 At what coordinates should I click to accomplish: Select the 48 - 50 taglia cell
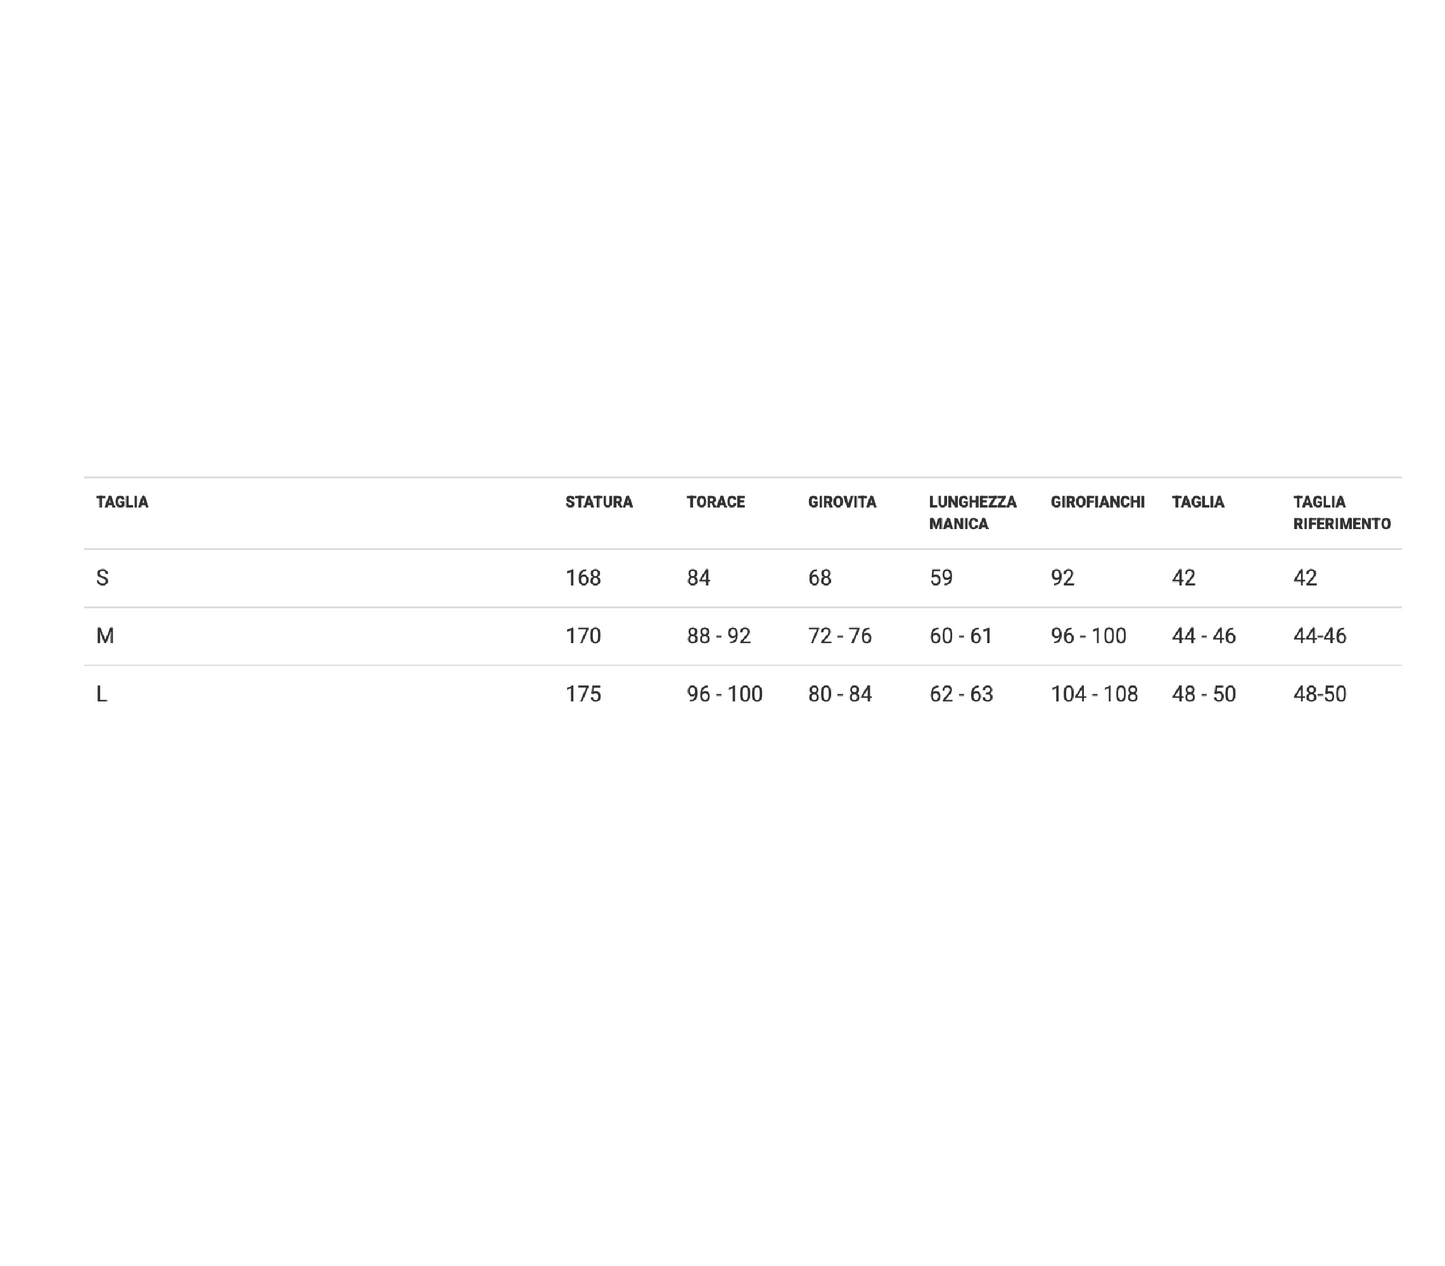pyautogui.click(x=1204, y=694)
